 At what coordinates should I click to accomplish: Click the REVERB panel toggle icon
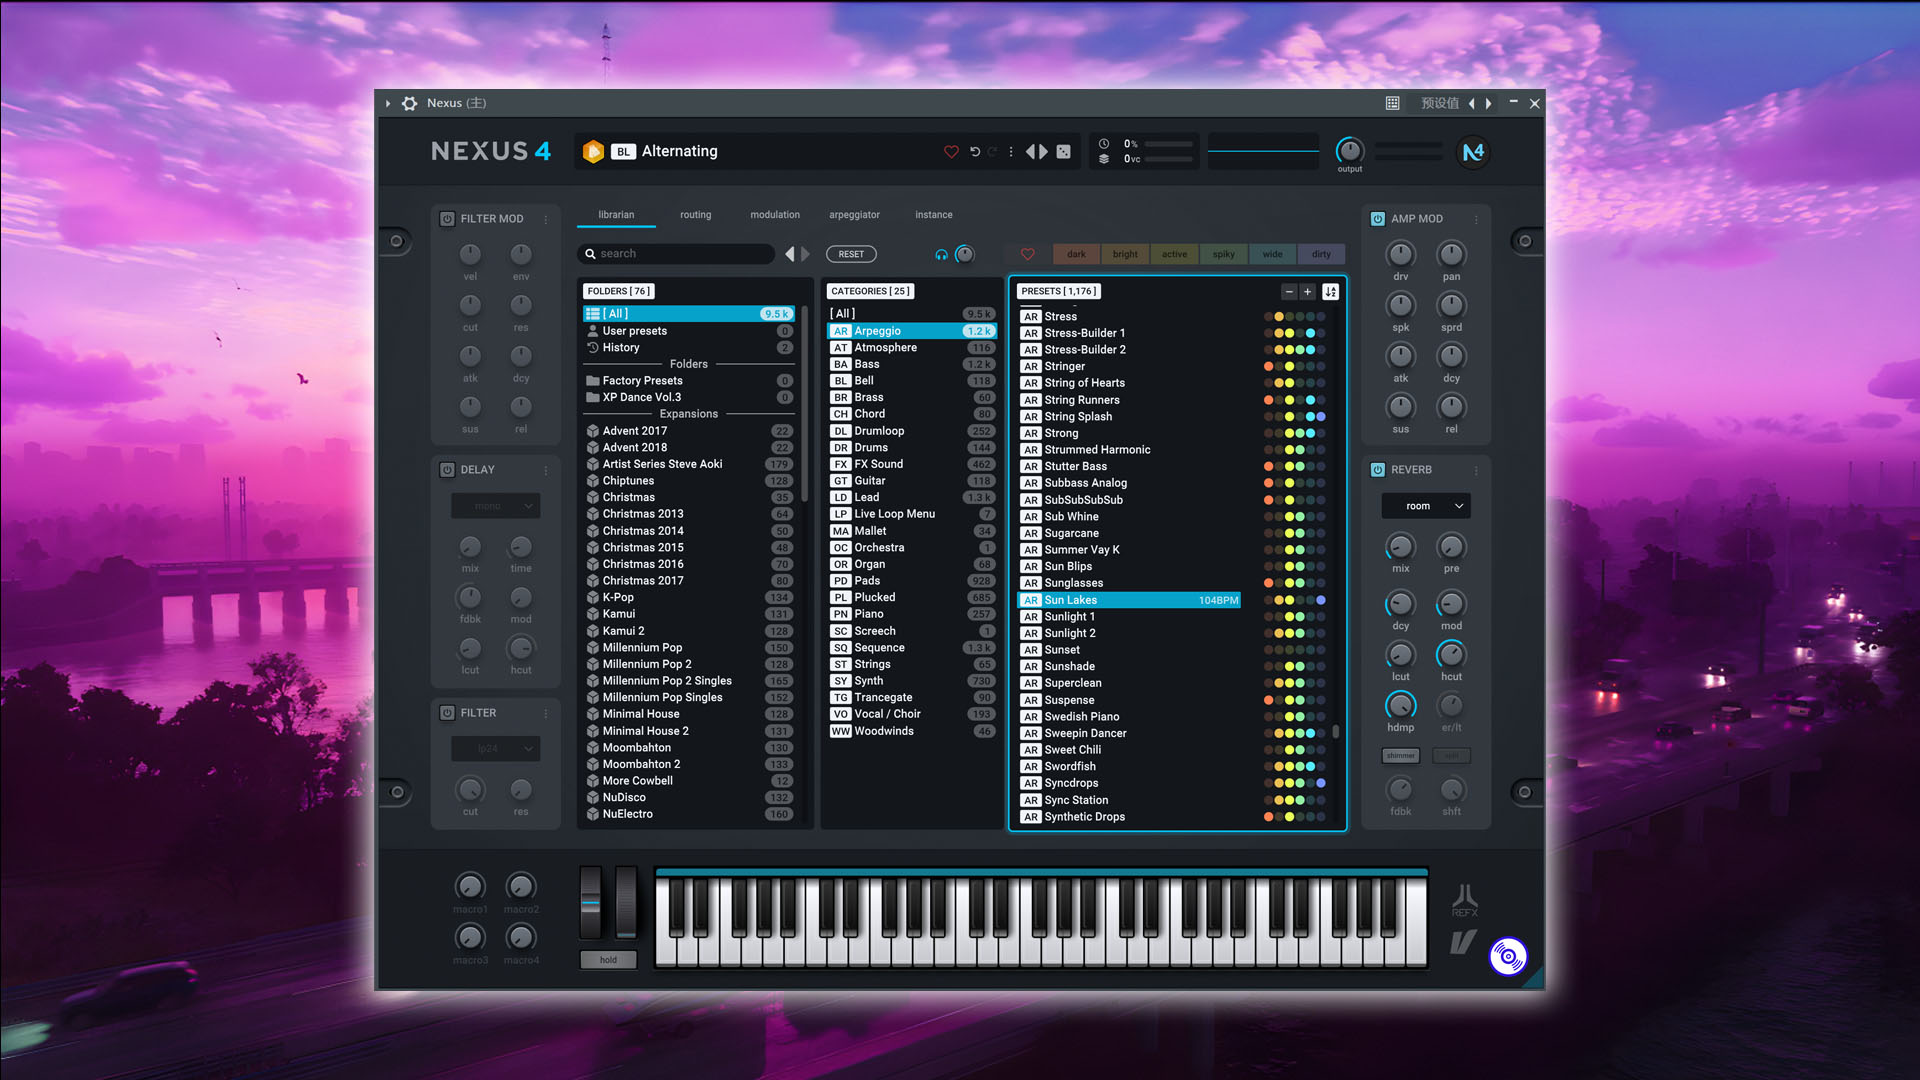(x=1378, y=469)
